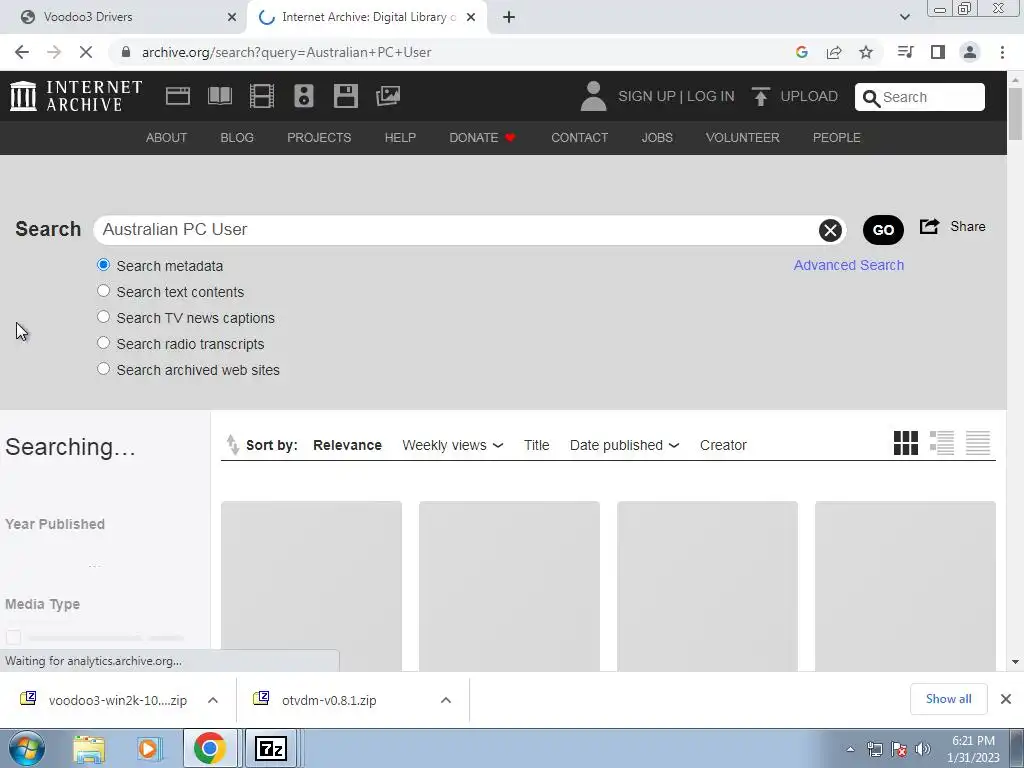Viewport: 1024px width, 768px height.
Task: Open the Web (Wayback Machine) icon
Action: (x=178, y=96)
